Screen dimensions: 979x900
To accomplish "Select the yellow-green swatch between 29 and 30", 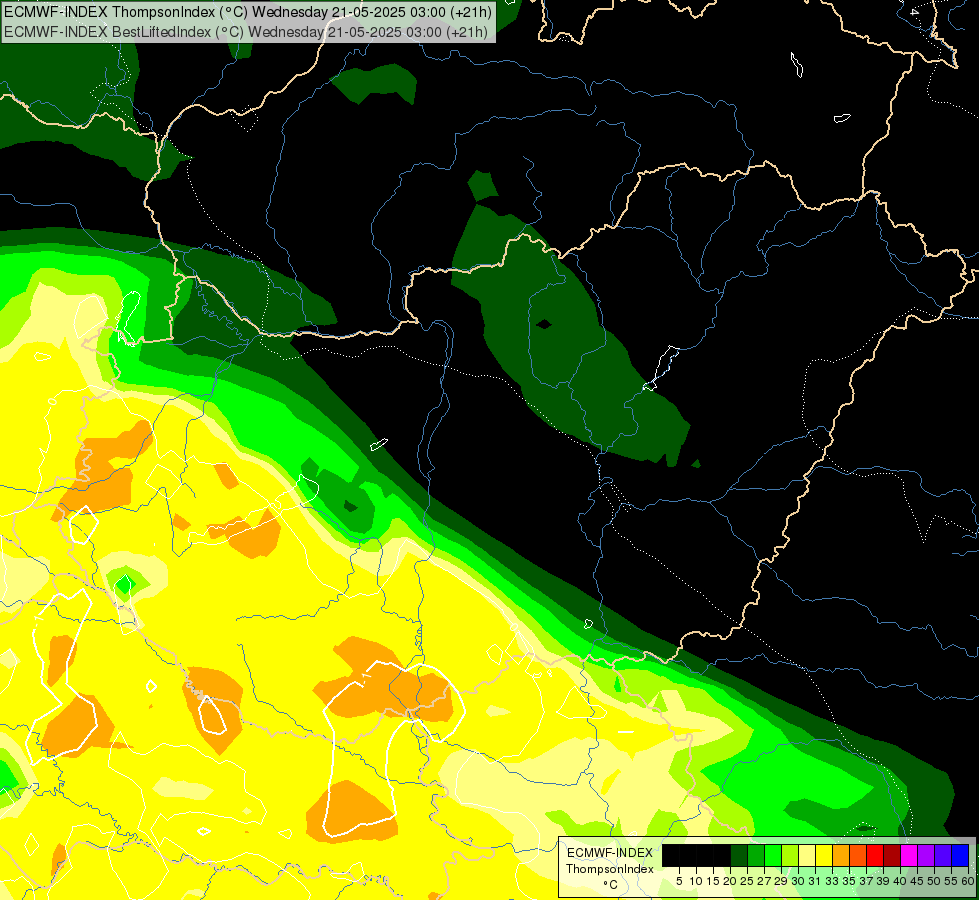I will [790, 856].
